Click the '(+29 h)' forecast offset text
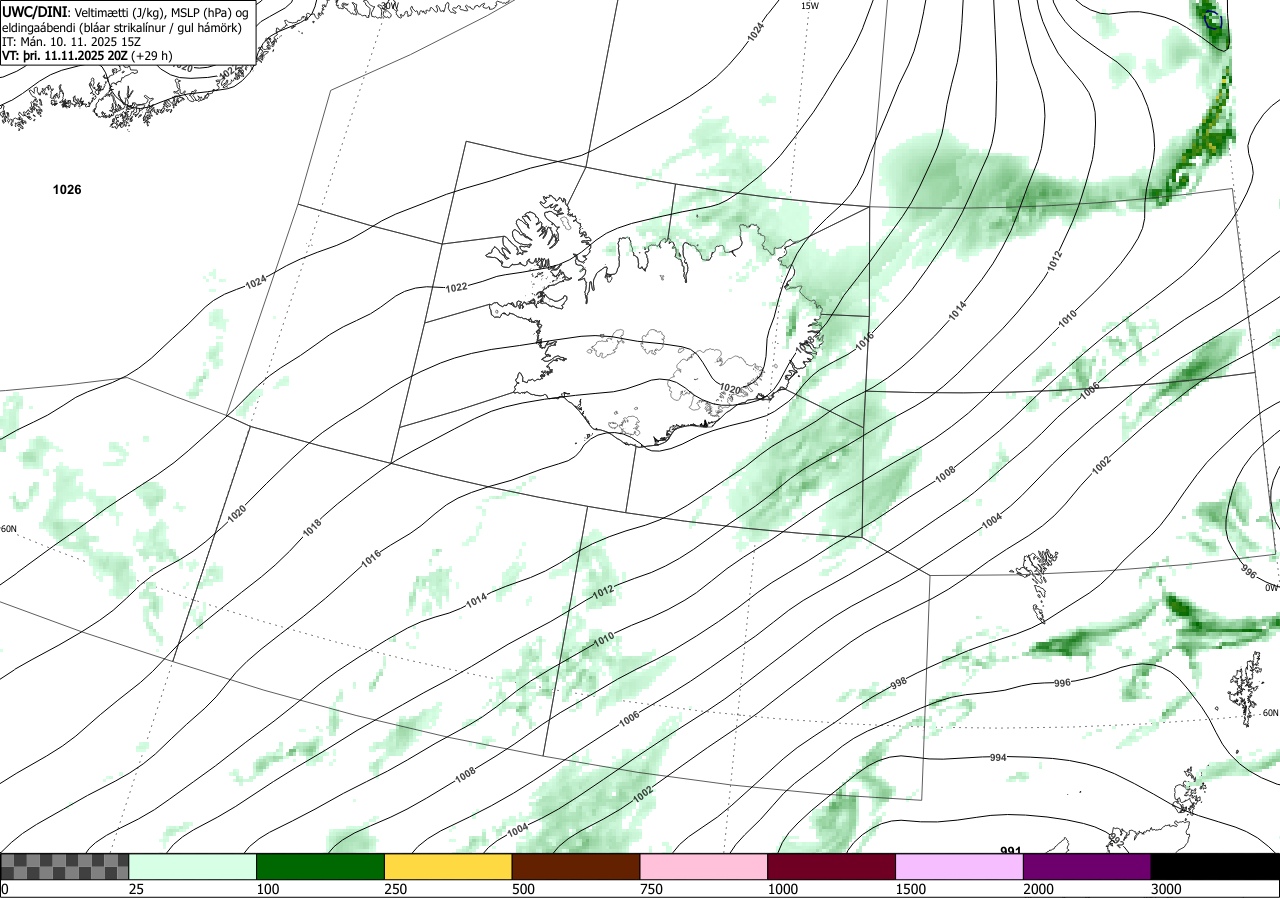1280x898 pixels. tap(151, 56)
